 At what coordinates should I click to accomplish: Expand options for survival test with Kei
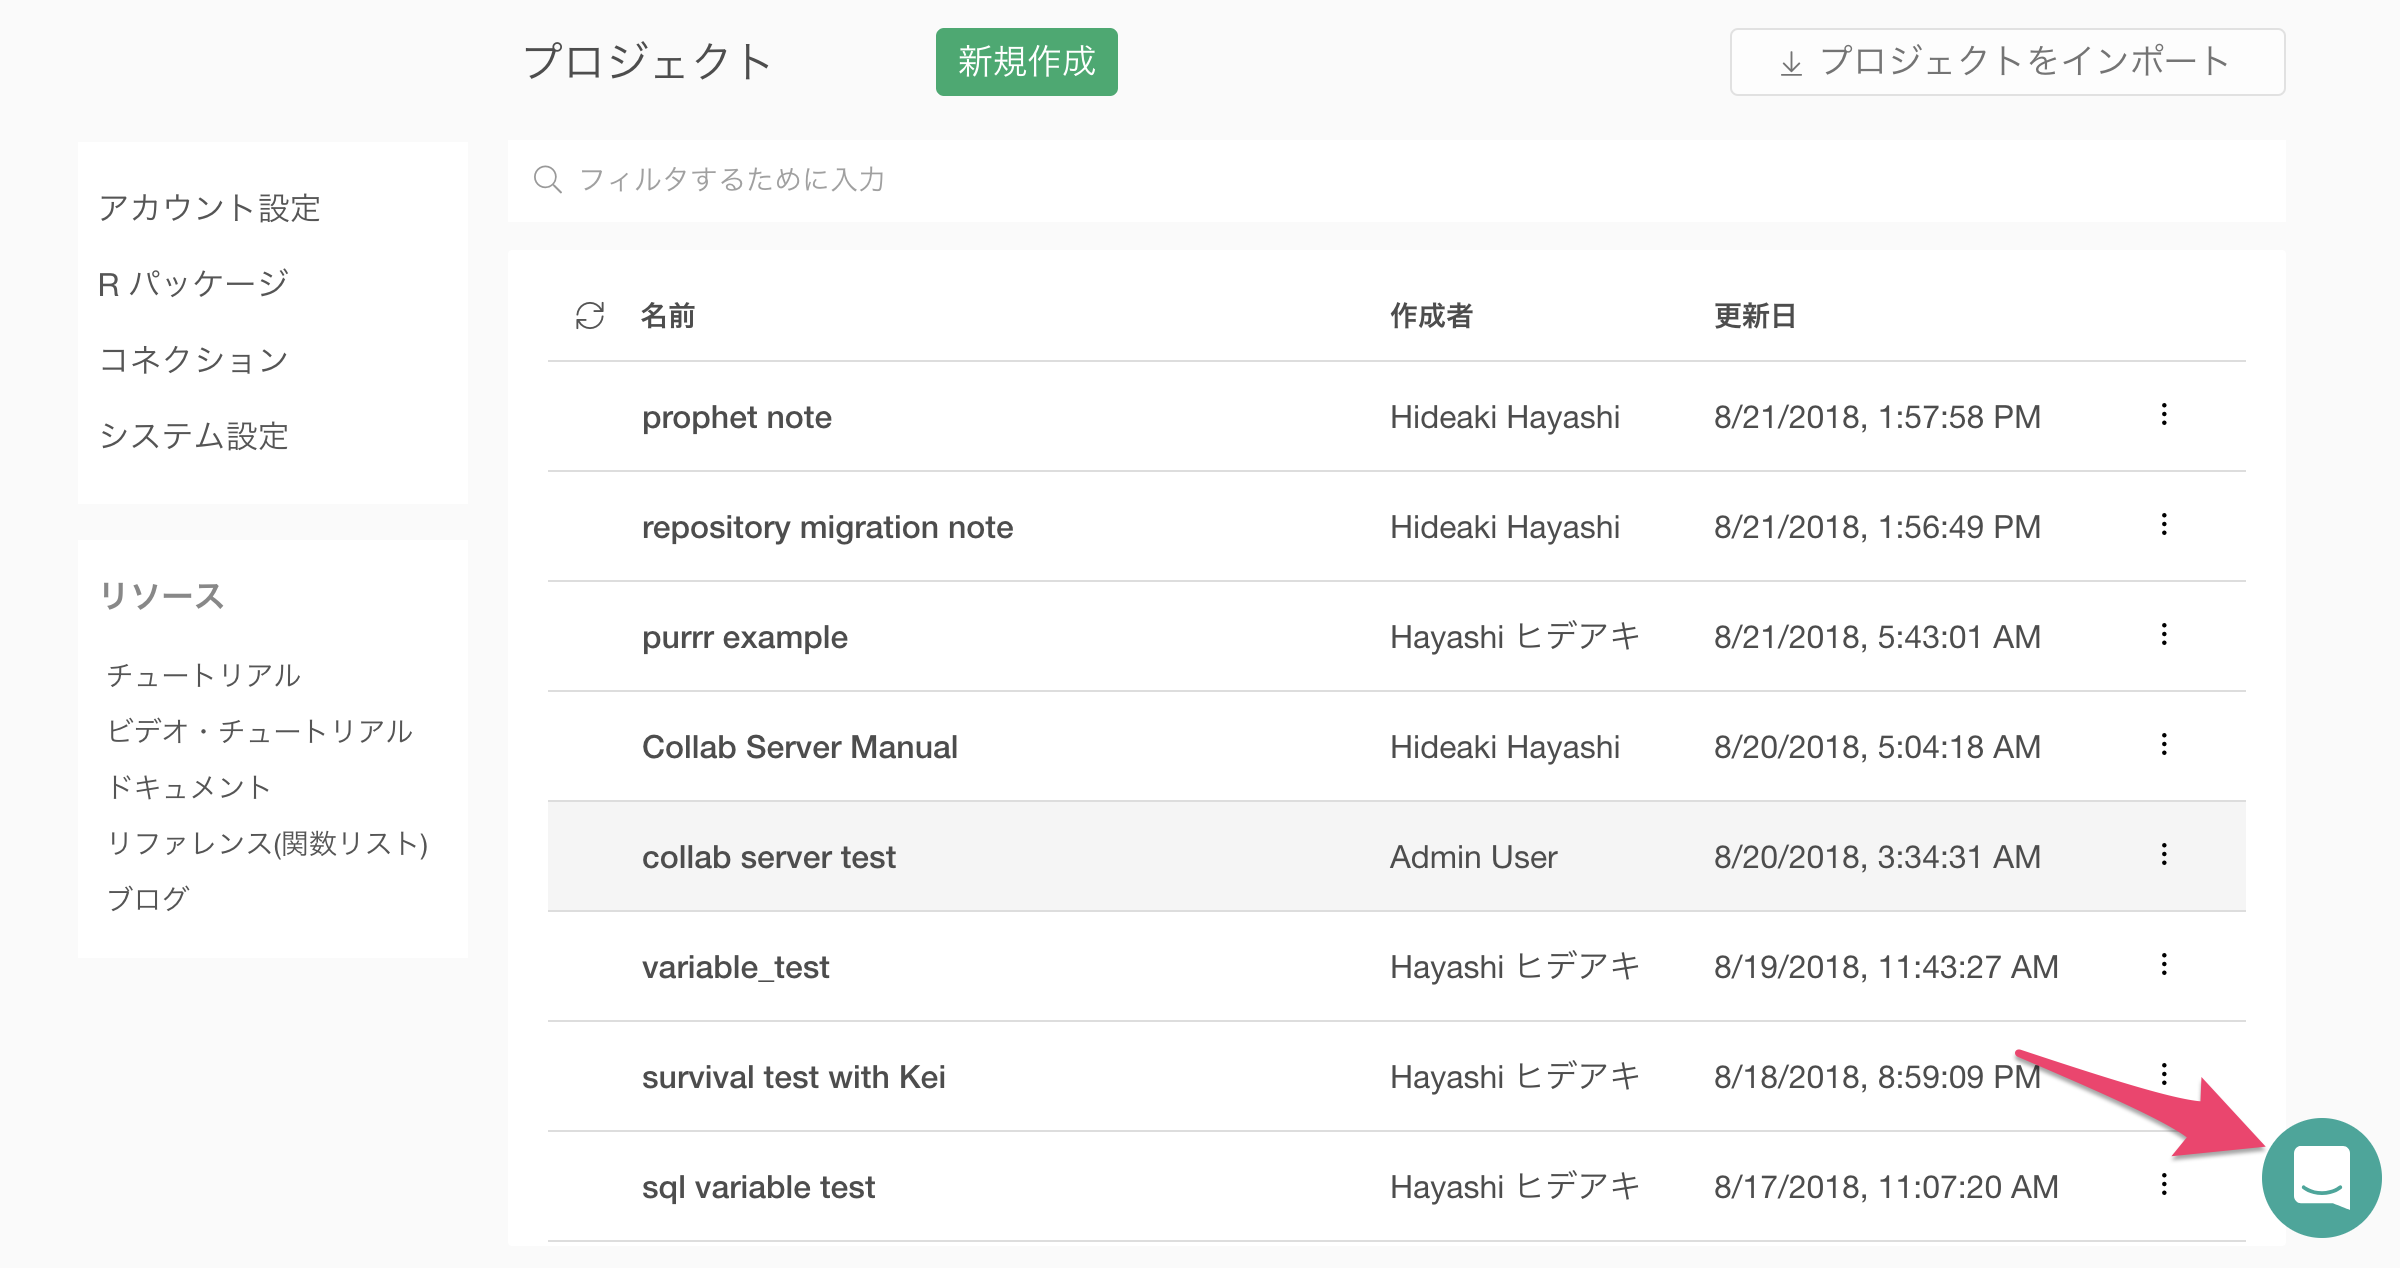coord(2164,1075)
